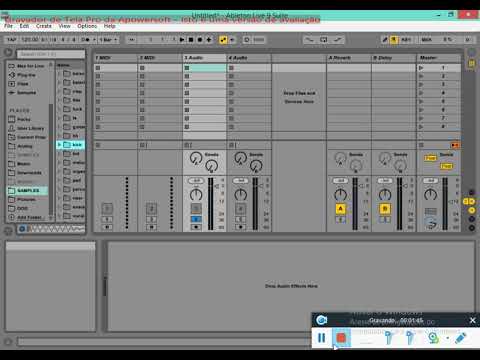Click the browser search field

click(51, 54)
